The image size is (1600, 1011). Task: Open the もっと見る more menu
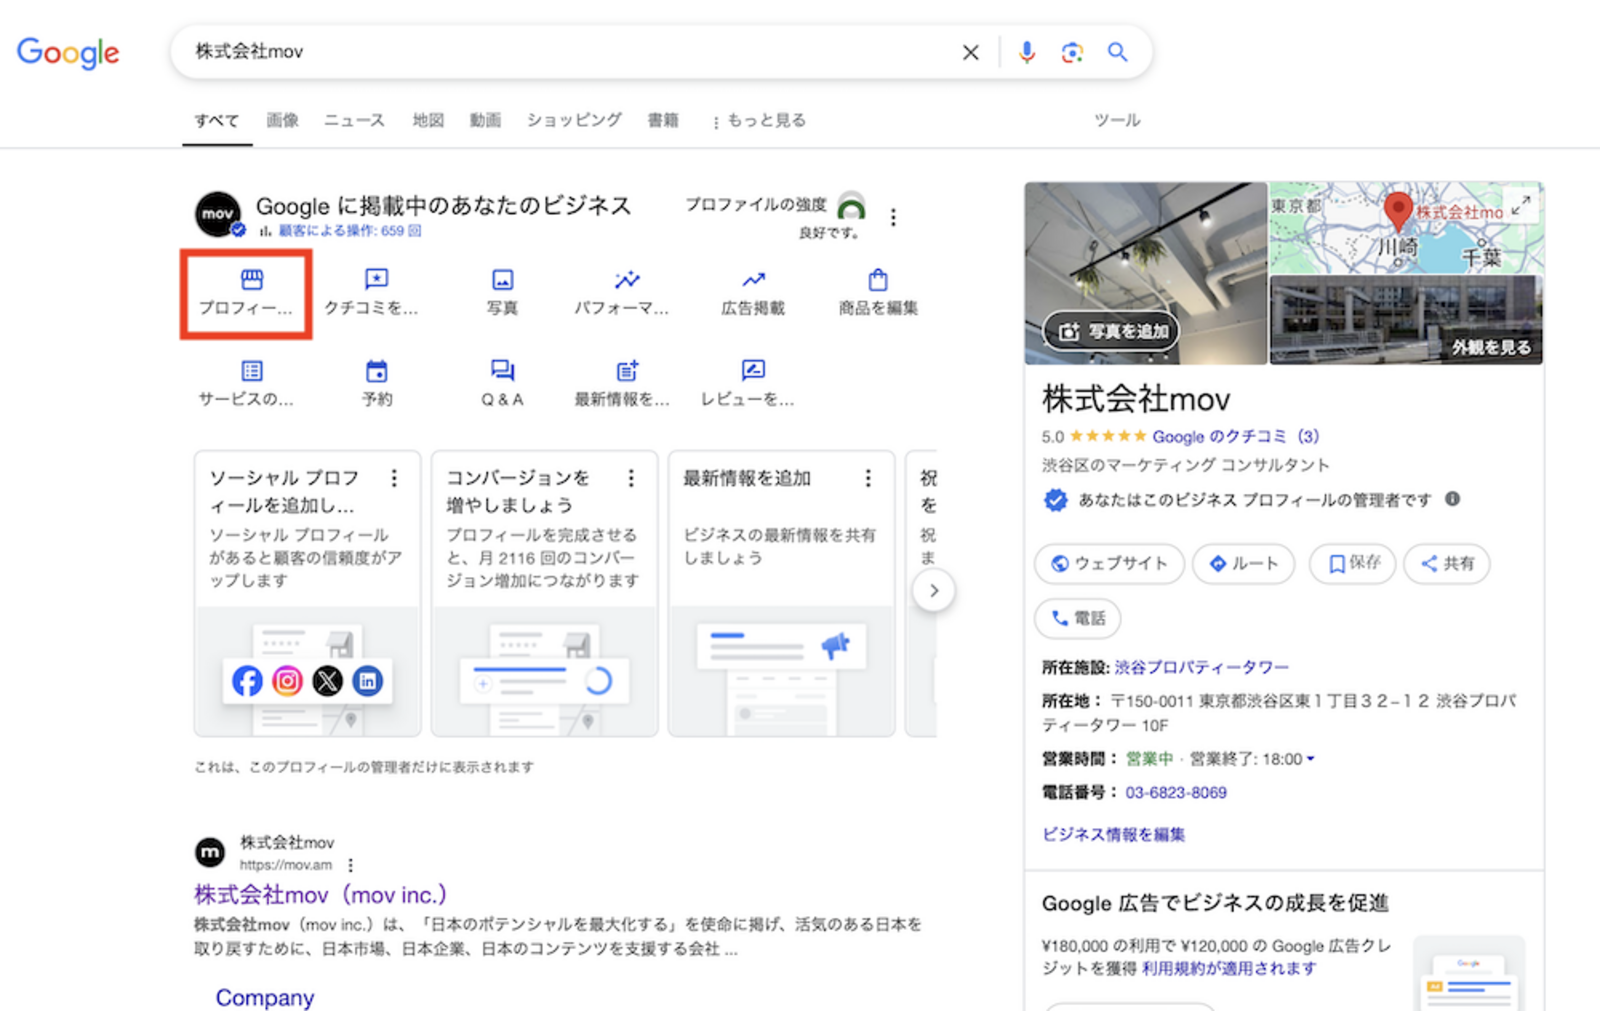(x=759, y=120)
